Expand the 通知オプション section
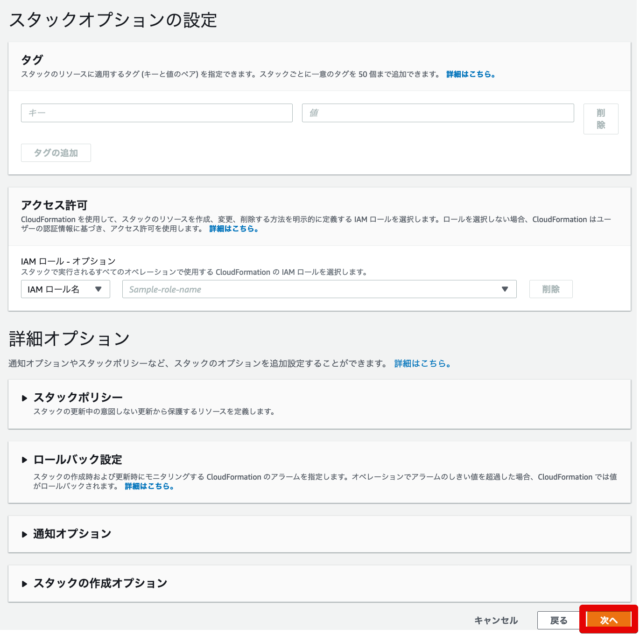 [x=71, y=534]
